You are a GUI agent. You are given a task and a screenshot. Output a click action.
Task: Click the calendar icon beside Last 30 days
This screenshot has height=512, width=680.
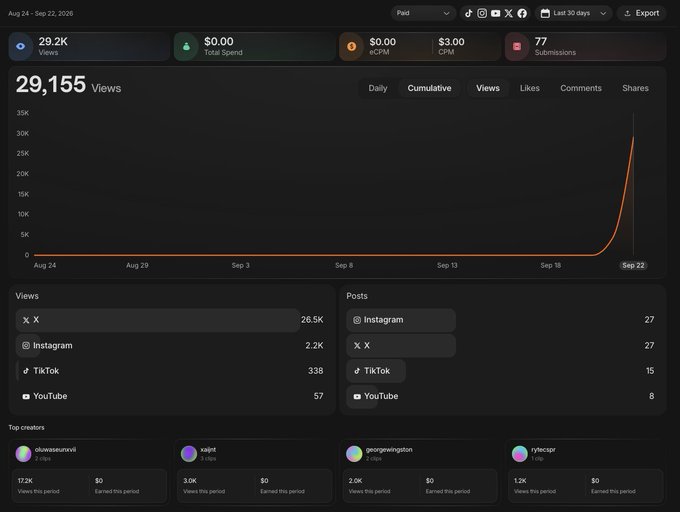pyautogui.click(x=545, y=13)
